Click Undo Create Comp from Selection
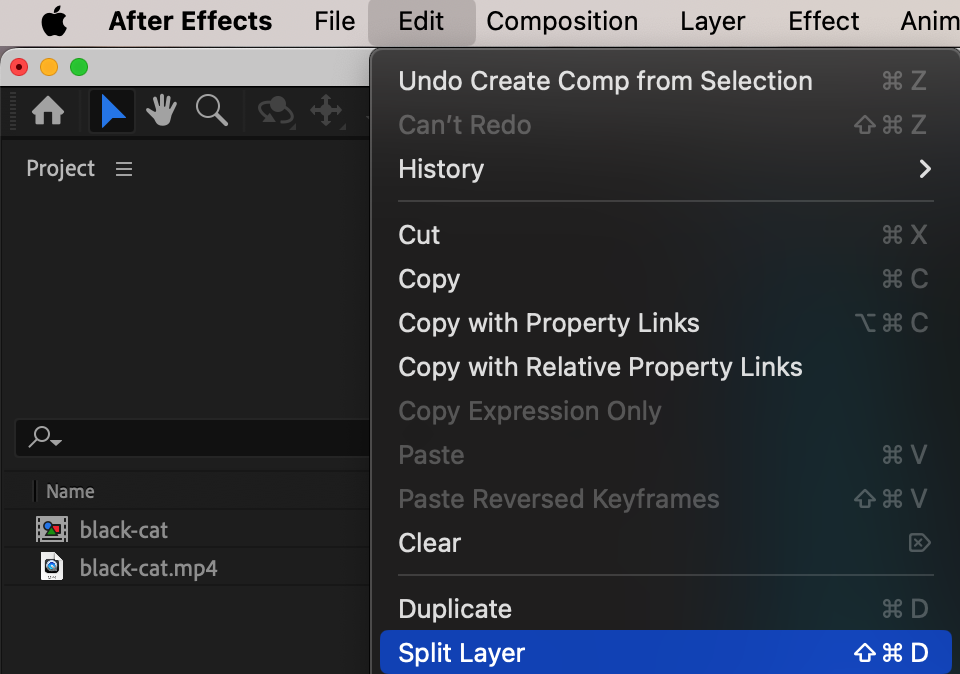The width and height of the screenshot is (960, 674). coord(605,81)
